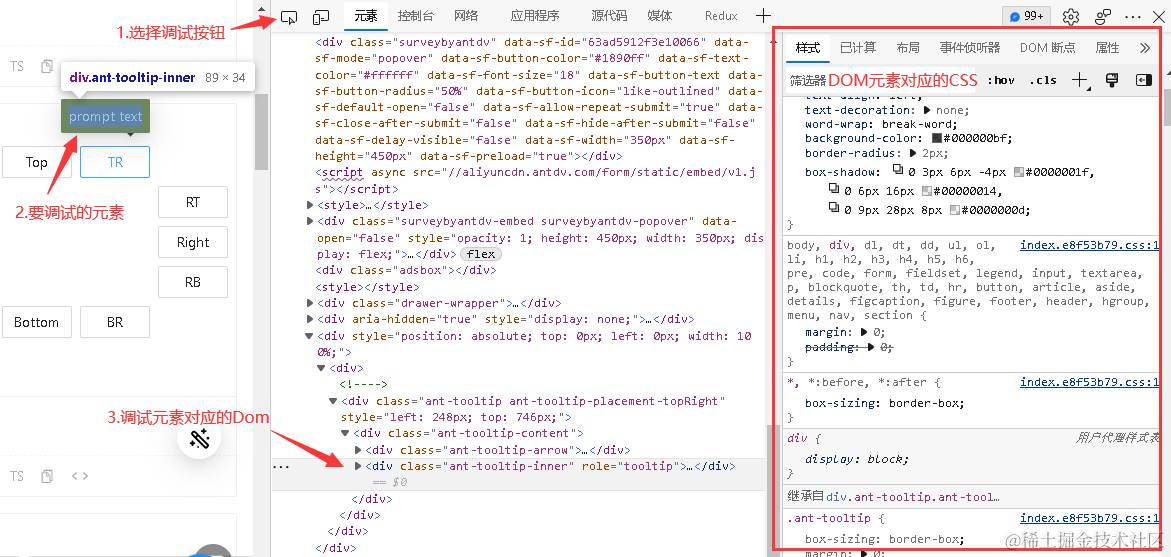The width and height of the screenshot is (1171, 557).
Task: Click the 筛选器 filter input field
Action: [883, 80]
